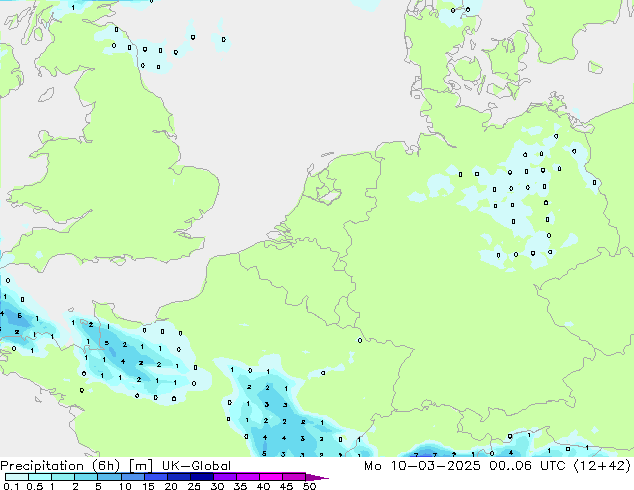The width and height of the screenshot is (634, 490).
Task: Click the 20–25 dark blue legend swatch
Action: coord(179,477)
